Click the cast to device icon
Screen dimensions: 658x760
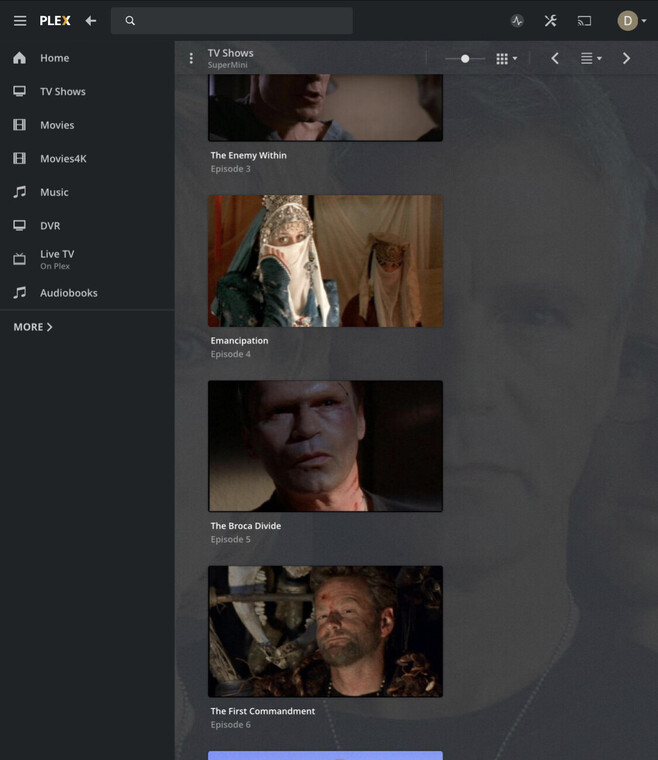pyautogui.click(x=584, y=21)
